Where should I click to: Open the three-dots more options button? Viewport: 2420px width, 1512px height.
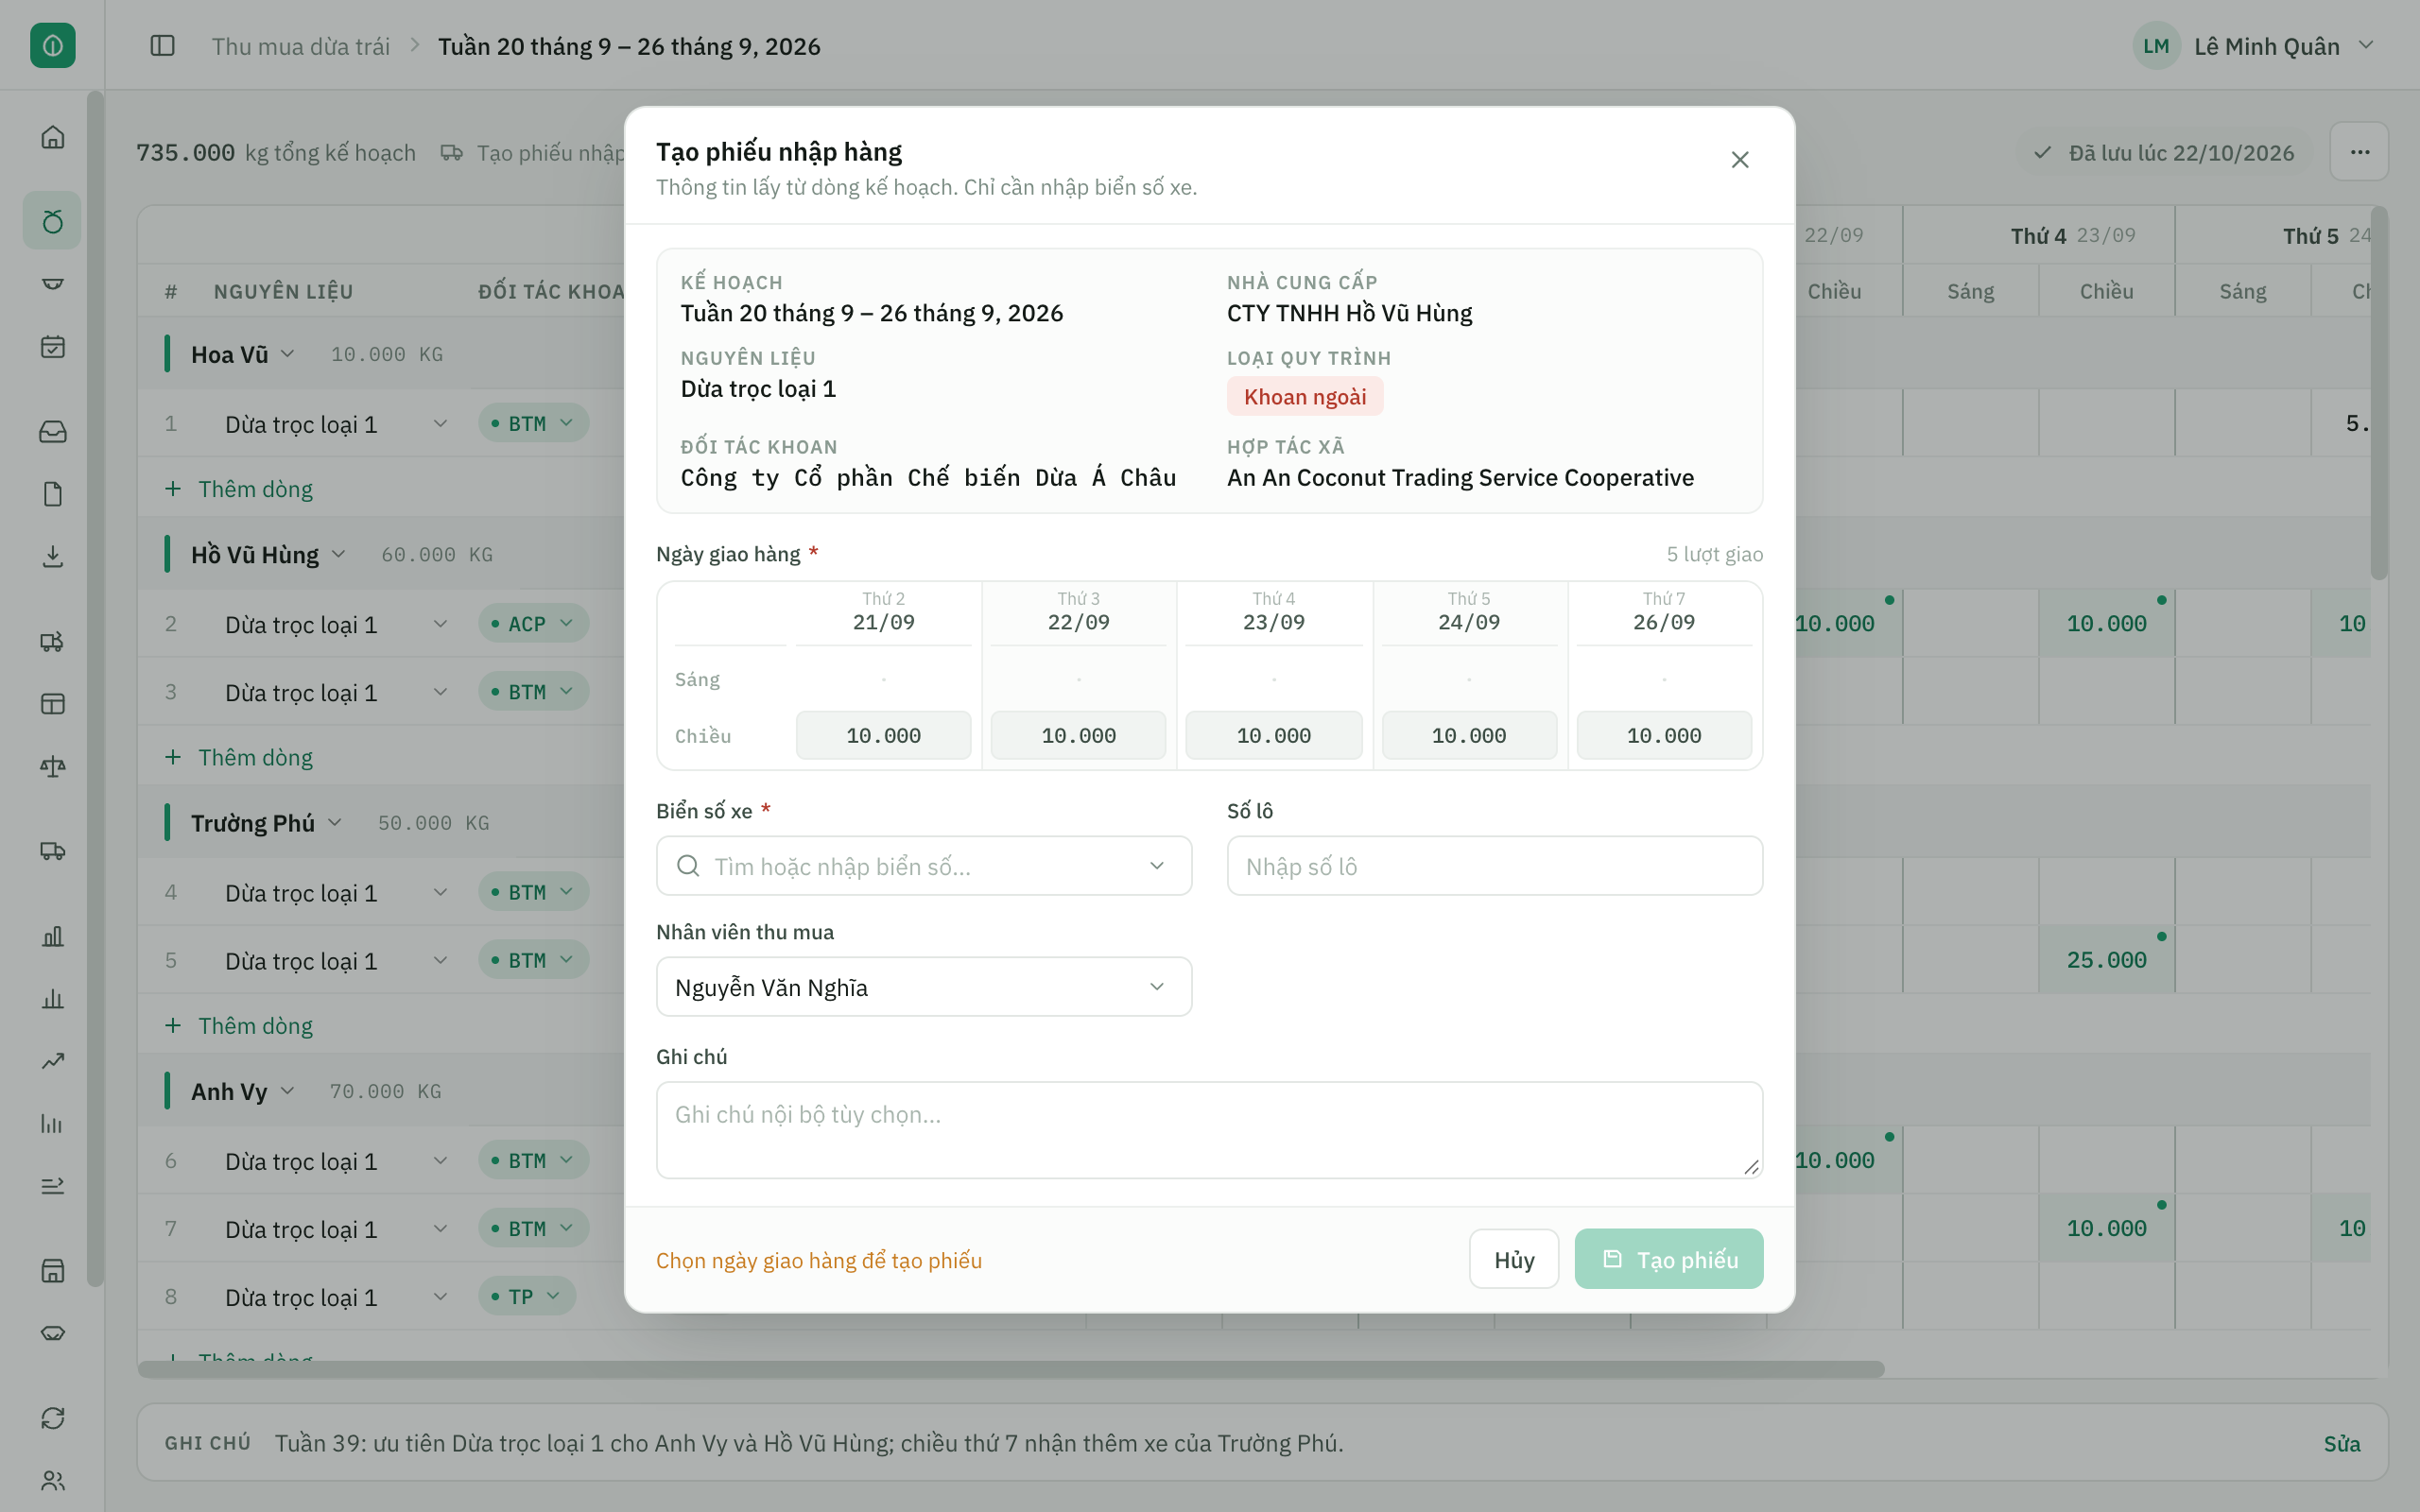pyautogui.click(x=2359, y=152)
